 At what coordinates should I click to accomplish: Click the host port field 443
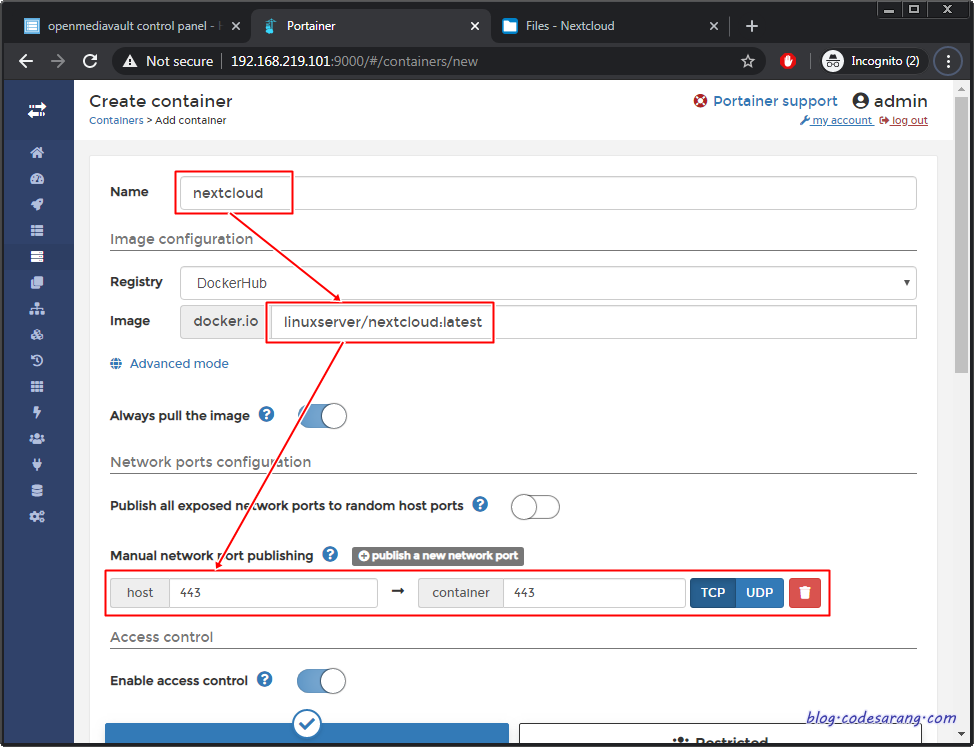[273, 592]
